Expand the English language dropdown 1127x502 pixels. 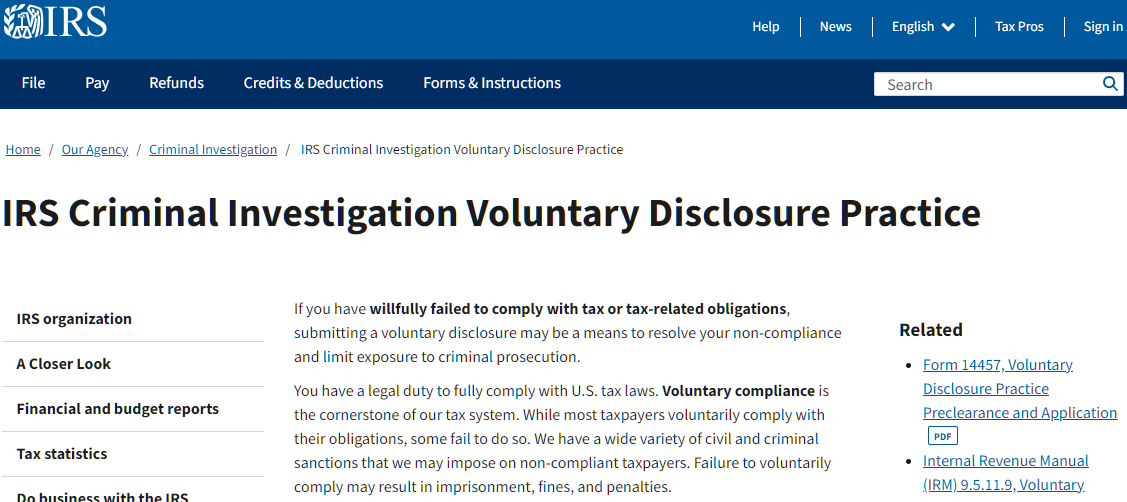(923, 27)
